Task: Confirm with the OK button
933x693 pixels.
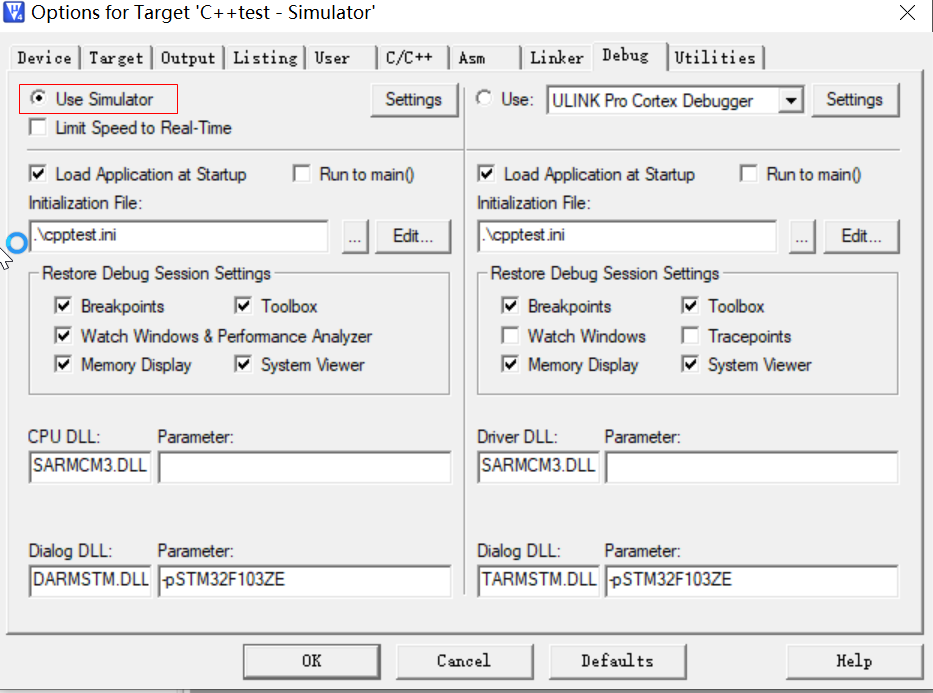Action: click(x=312, y=661)
